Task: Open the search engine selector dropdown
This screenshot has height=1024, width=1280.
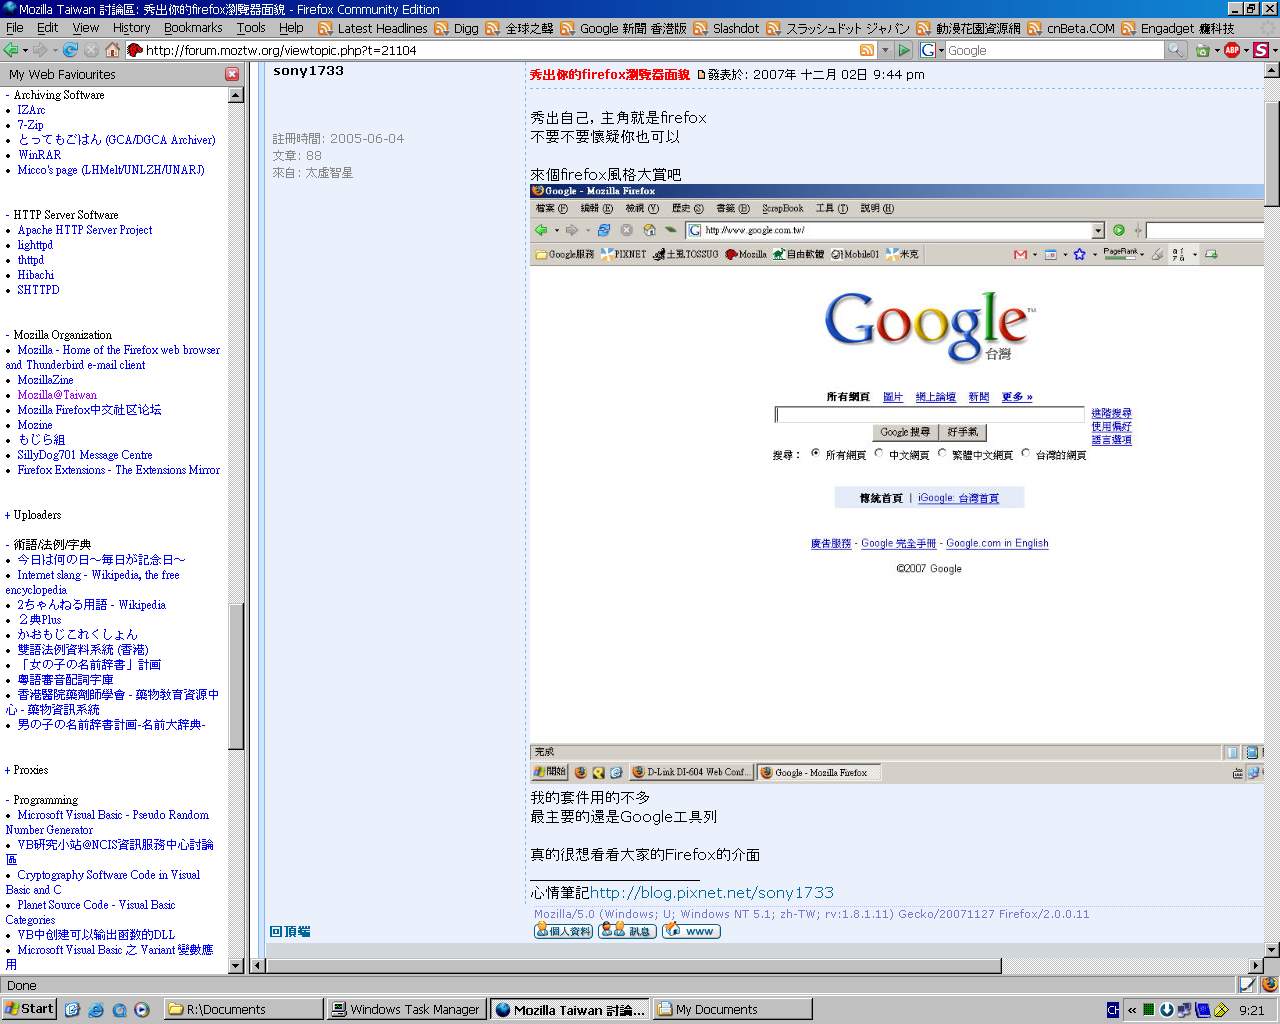Action: tap(932, 50)
